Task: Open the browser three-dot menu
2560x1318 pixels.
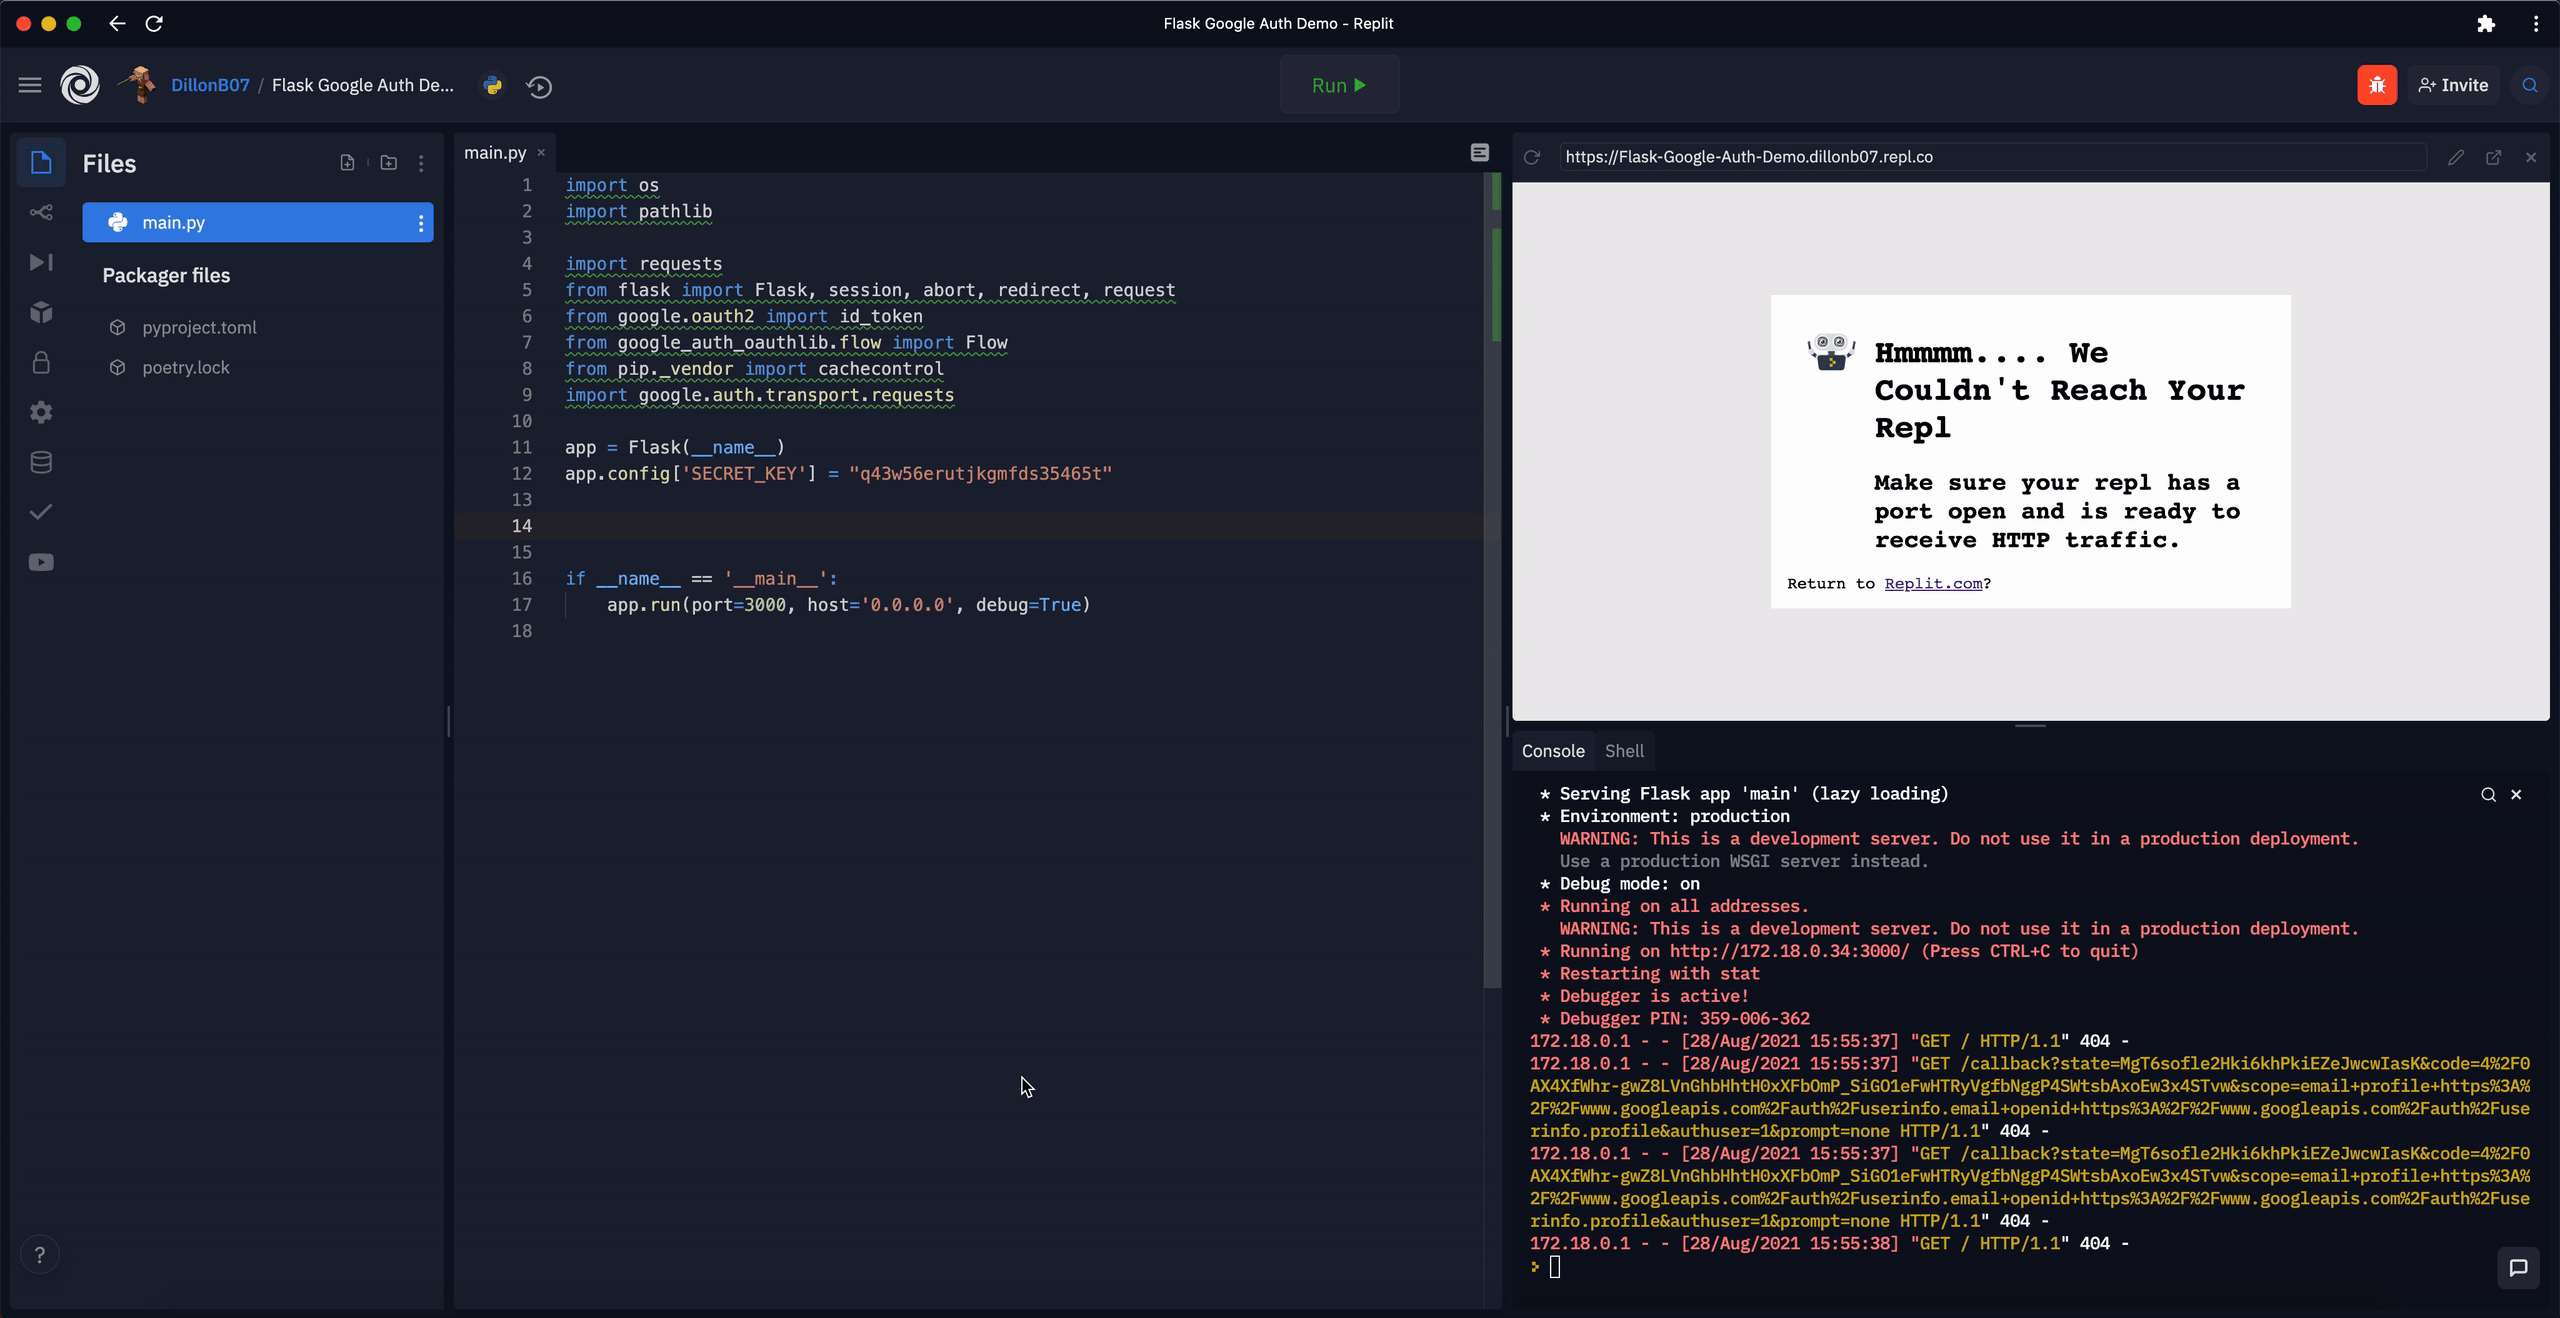Action: point(2535,23)
